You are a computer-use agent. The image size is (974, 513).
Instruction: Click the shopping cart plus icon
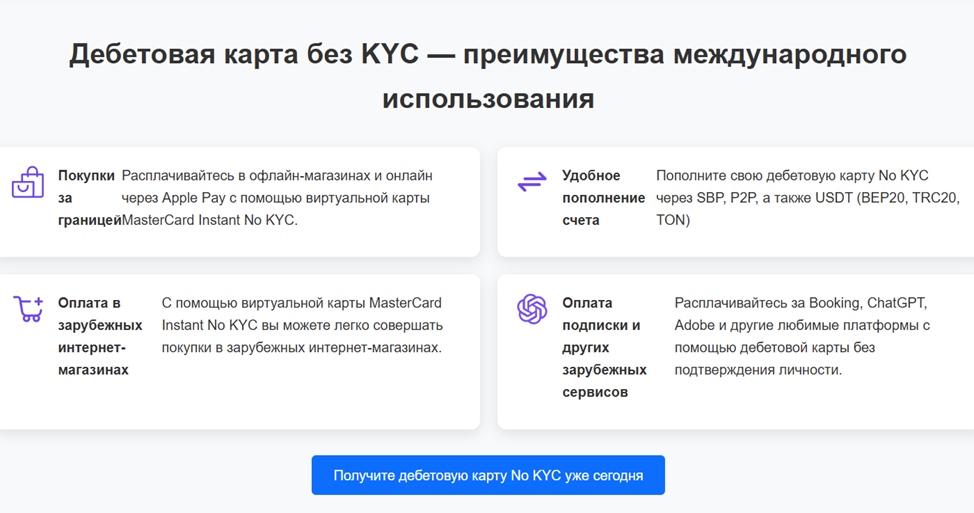[x=28, y=309]
